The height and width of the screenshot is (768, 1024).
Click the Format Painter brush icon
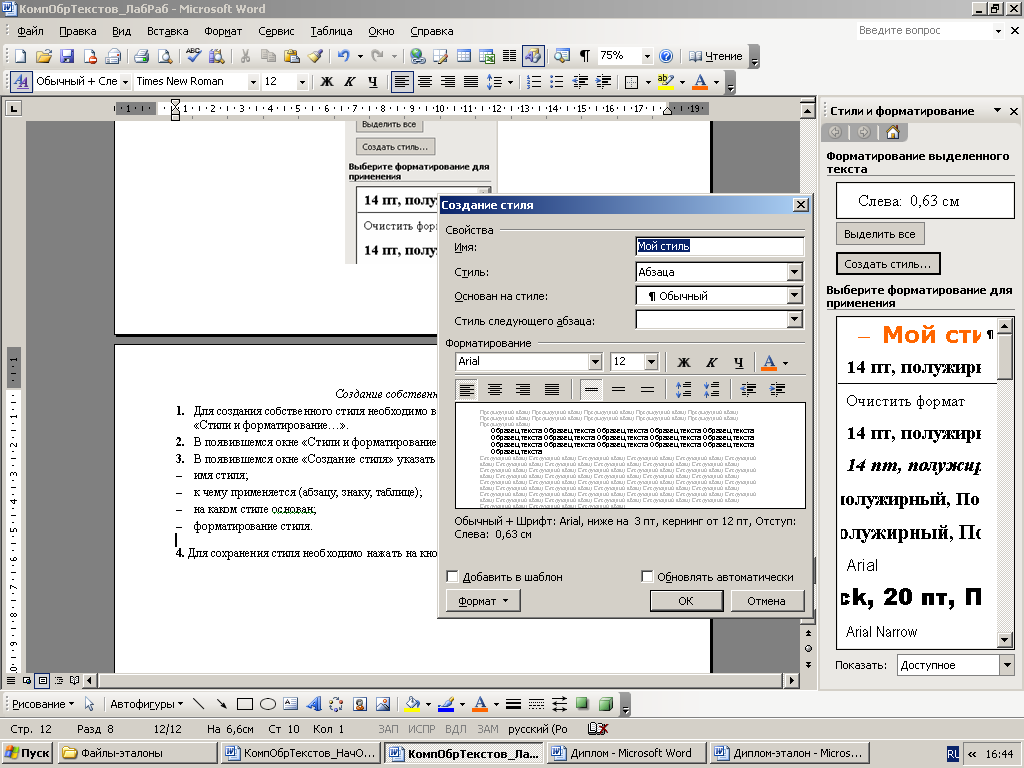pos(315,57)
